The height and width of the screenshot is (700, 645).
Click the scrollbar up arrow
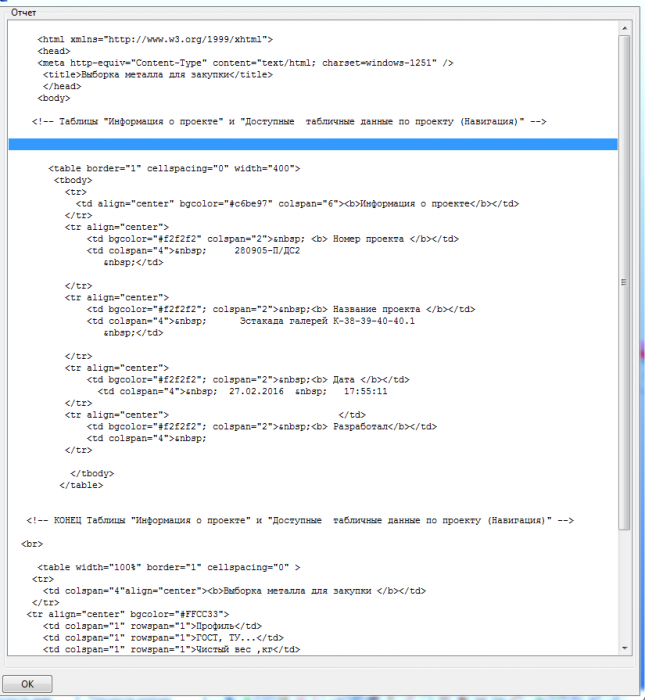point(624,29)
